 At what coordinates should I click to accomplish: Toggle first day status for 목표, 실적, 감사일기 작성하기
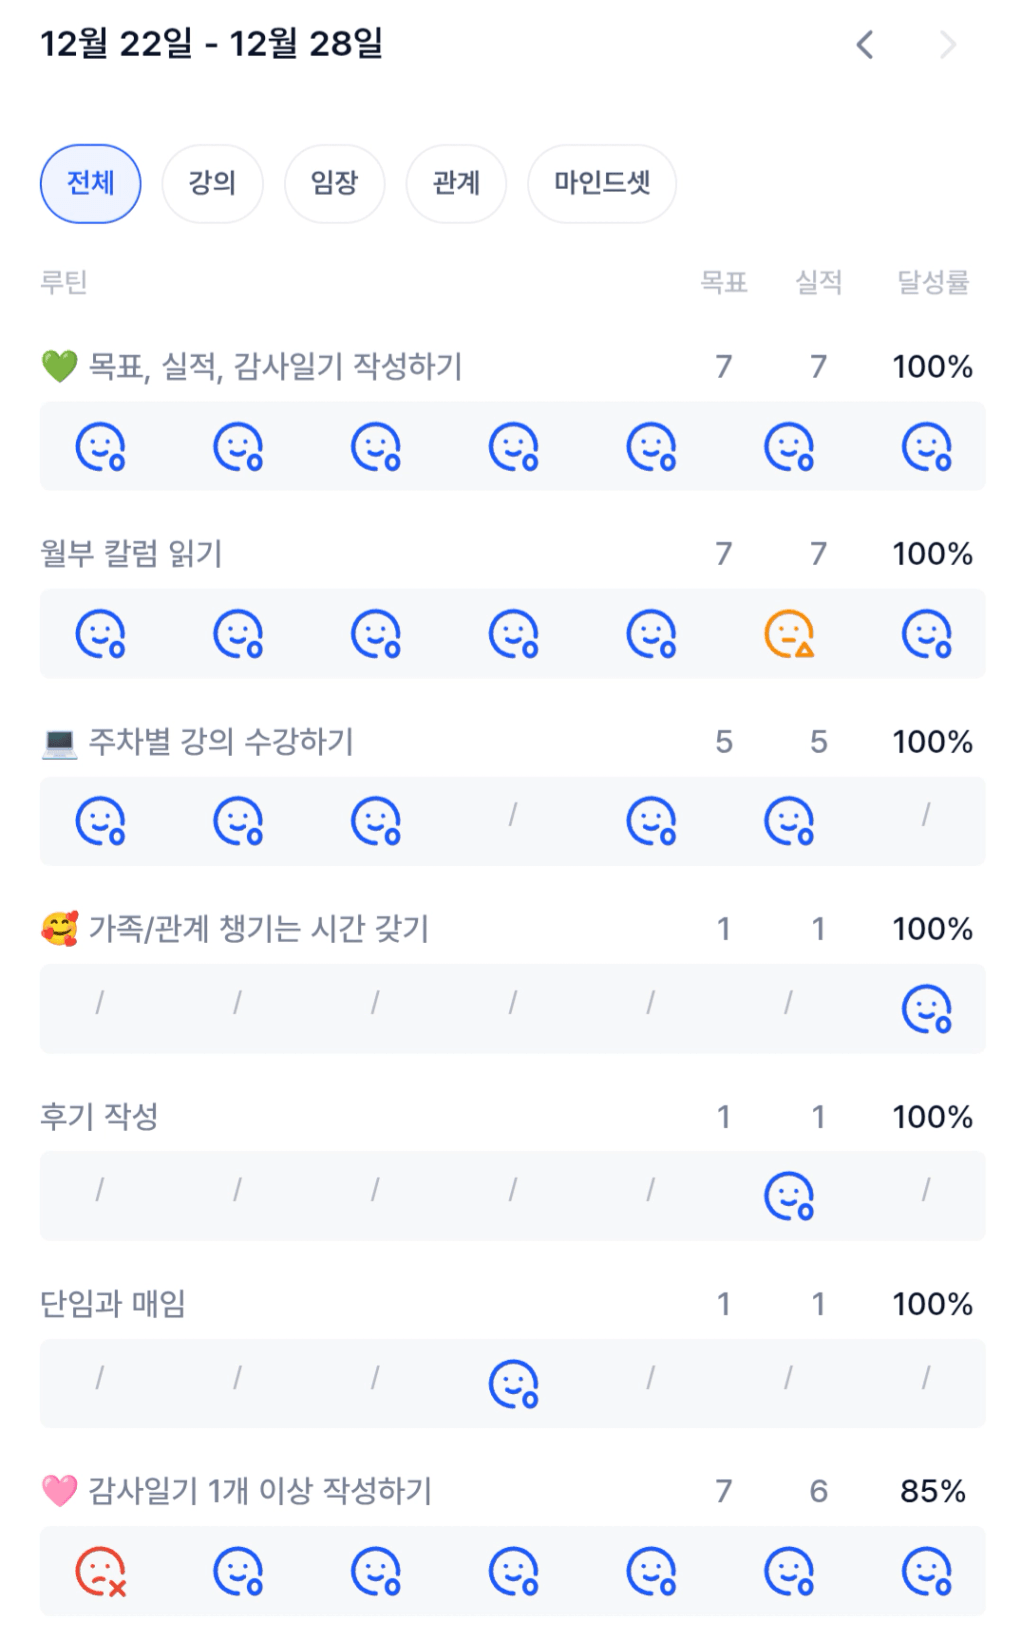[x=101, y=447]
